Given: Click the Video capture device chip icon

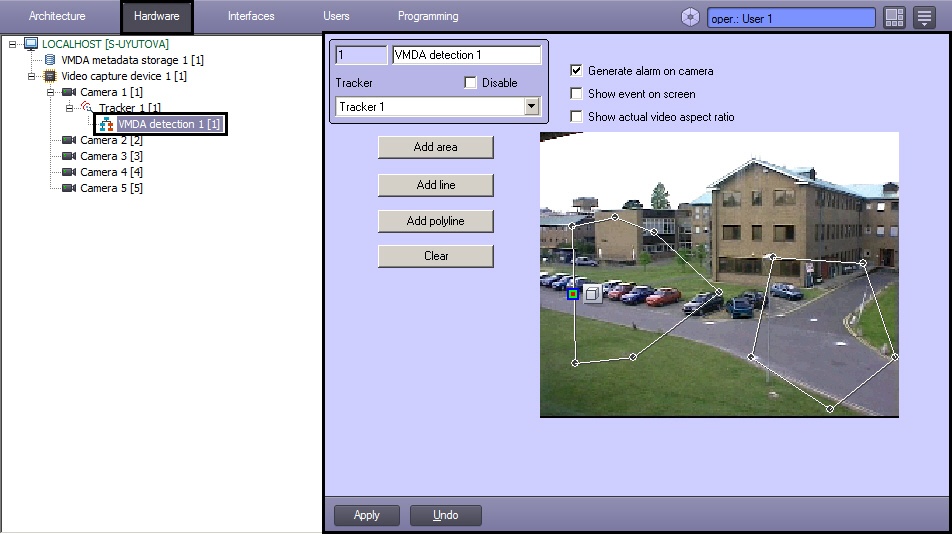Looking at the screenshot, I should (x=51, y=76).
